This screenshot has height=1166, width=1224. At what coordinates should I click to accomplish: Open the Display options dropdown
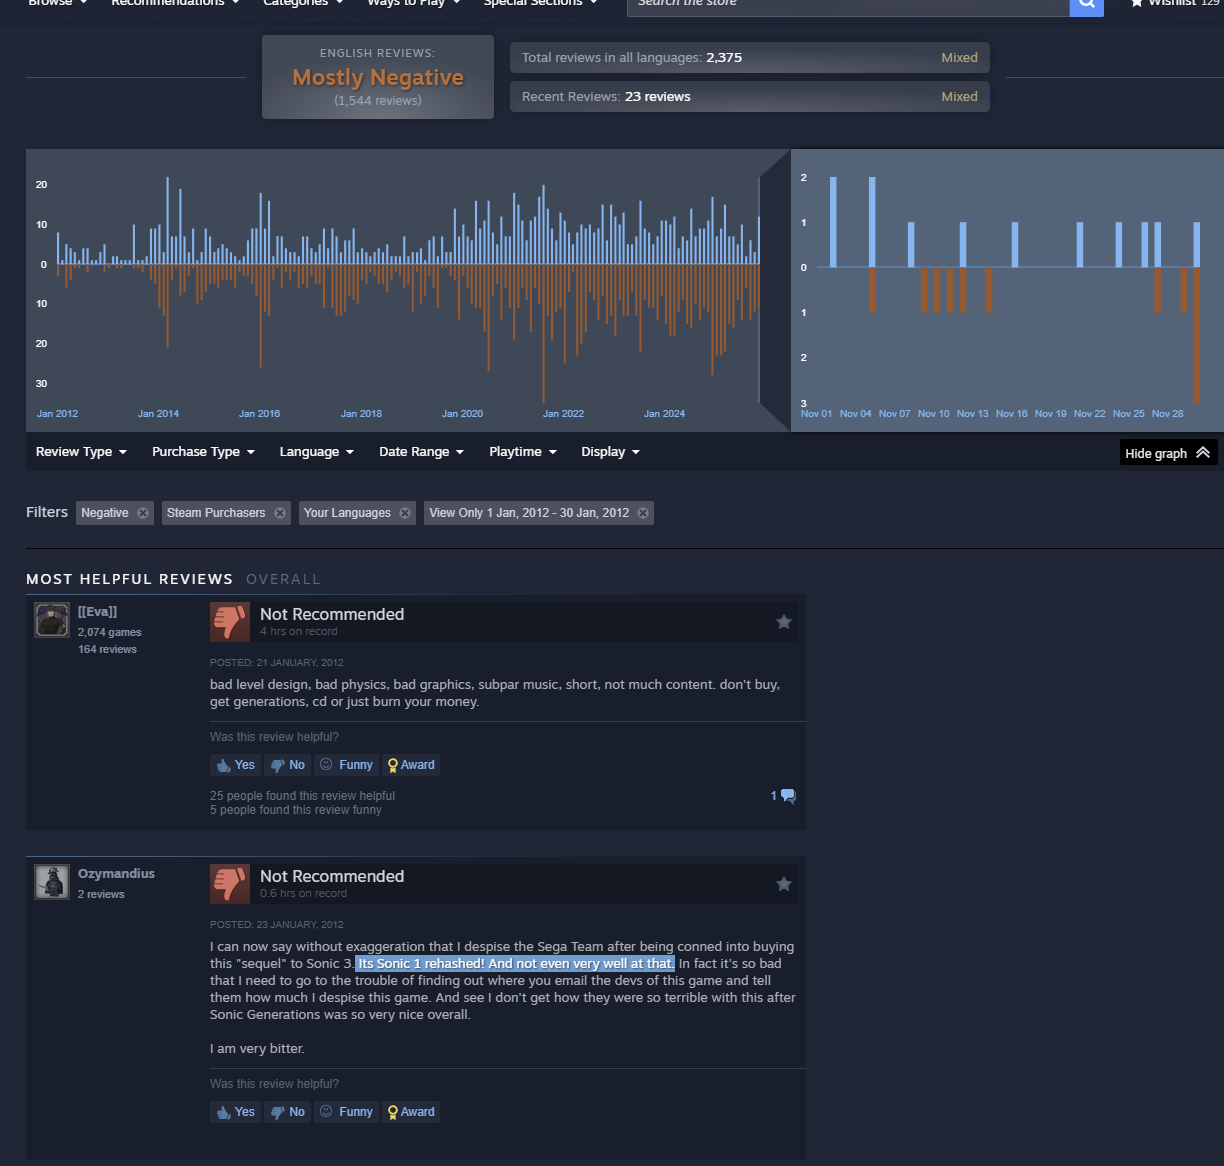610,452
